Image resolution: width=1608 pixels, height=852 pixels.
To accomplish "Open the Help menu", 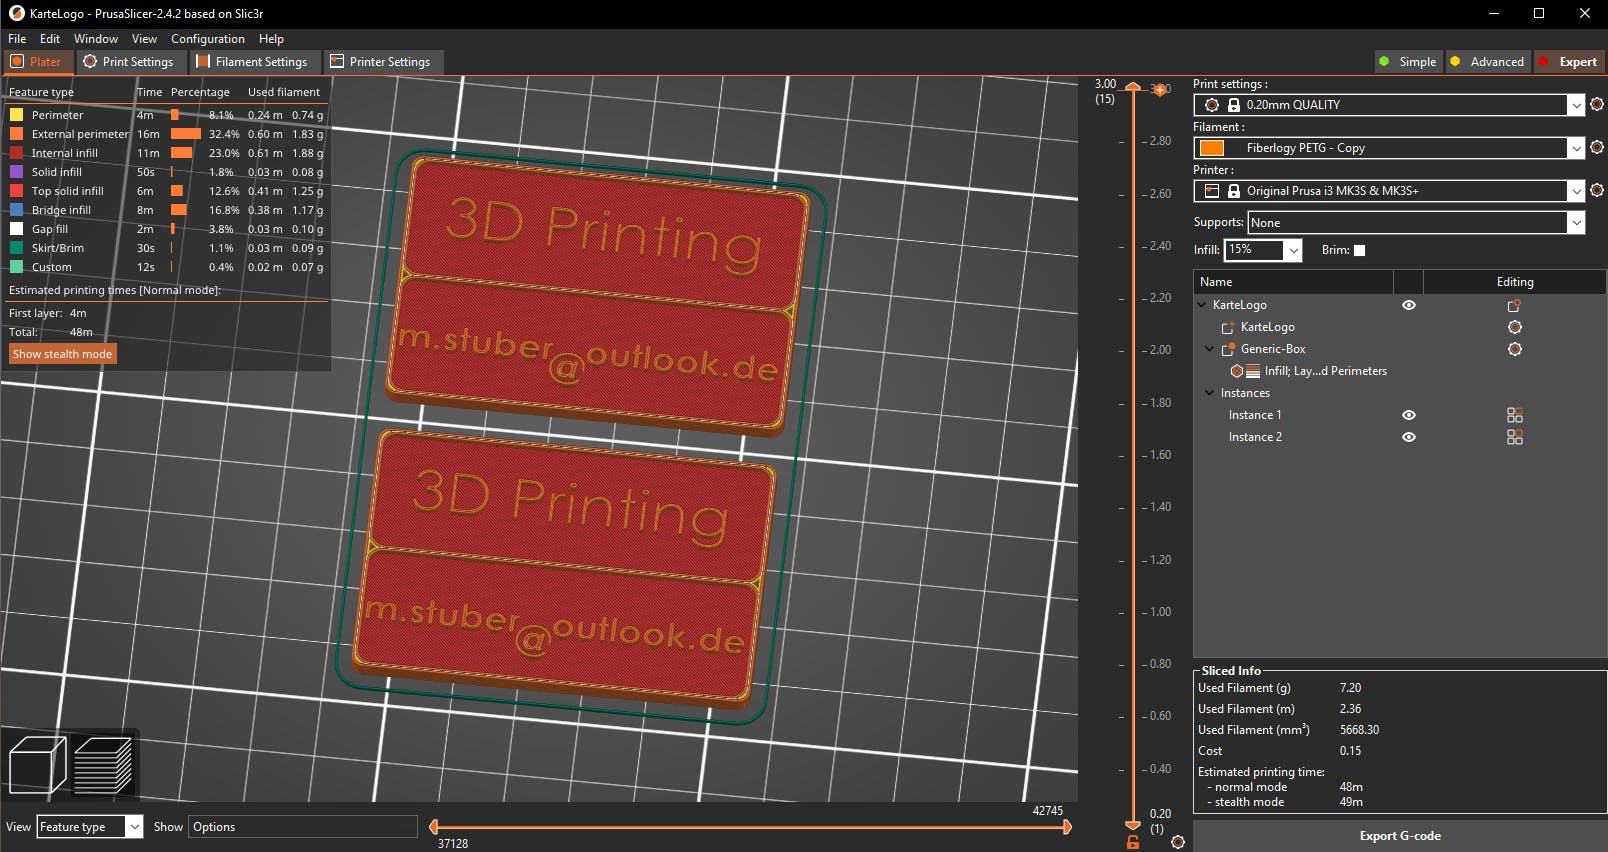I will (271, 39).
